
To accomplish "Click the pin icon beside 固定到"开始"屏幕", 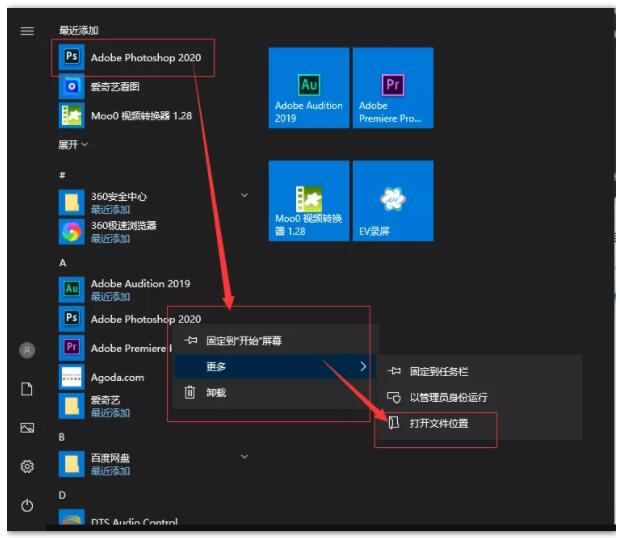I will [191, 340].
